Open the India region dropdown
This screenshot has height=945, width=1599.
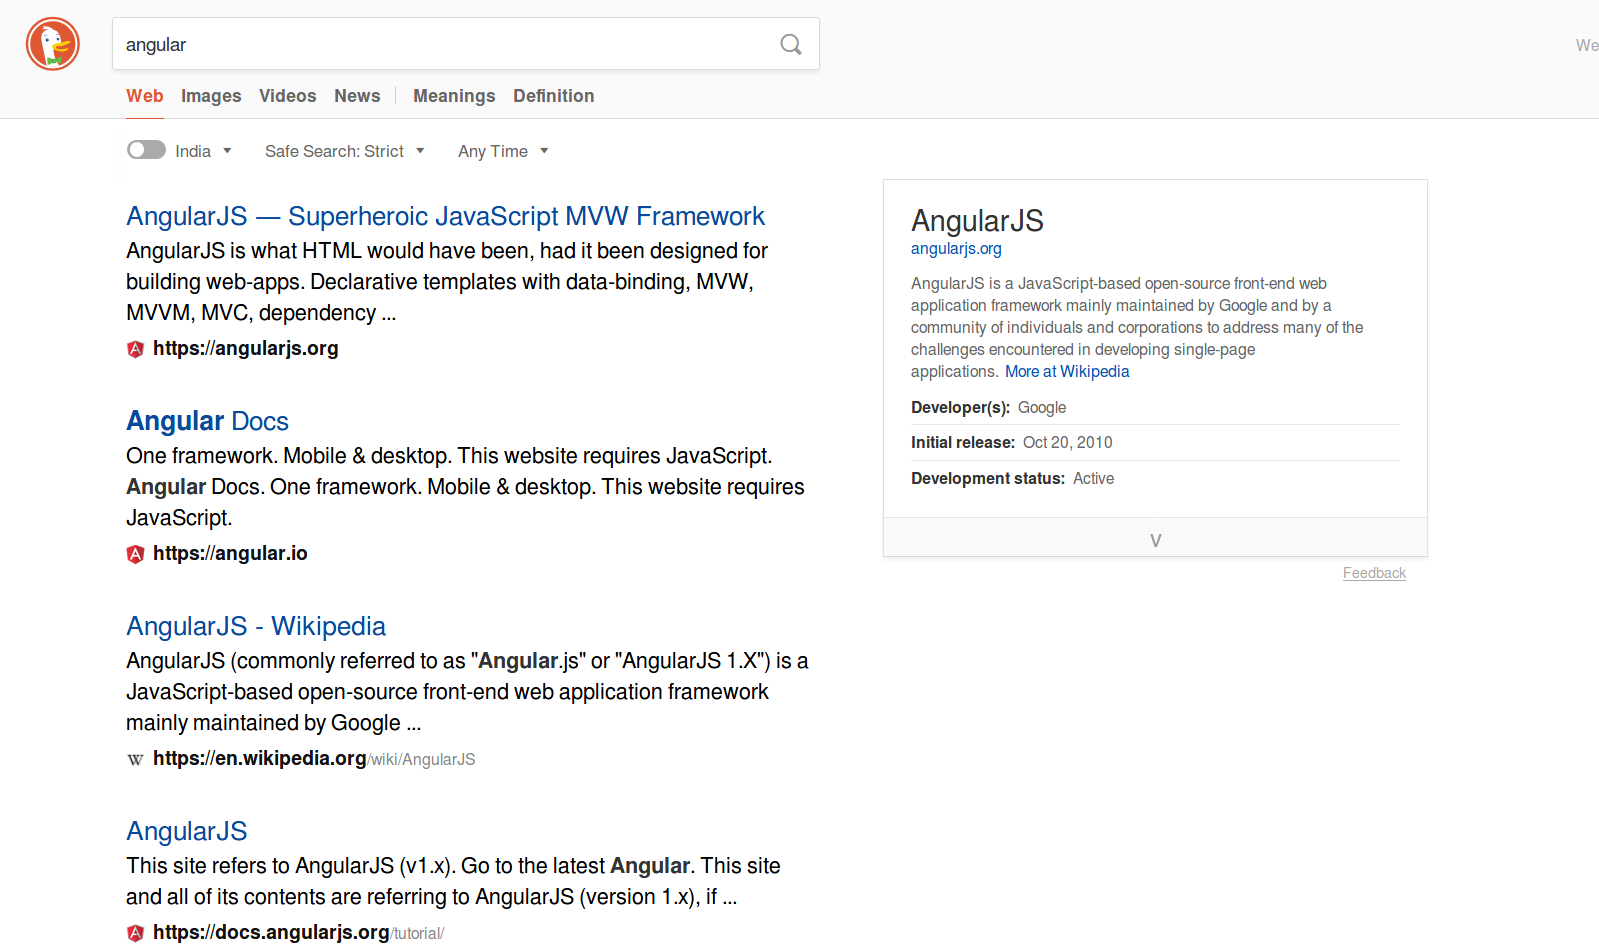[x=203, y=151]
